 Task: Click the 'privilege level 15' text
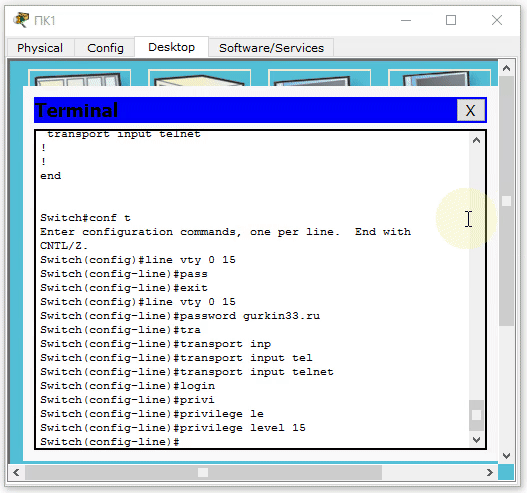(x=243, y=428)
